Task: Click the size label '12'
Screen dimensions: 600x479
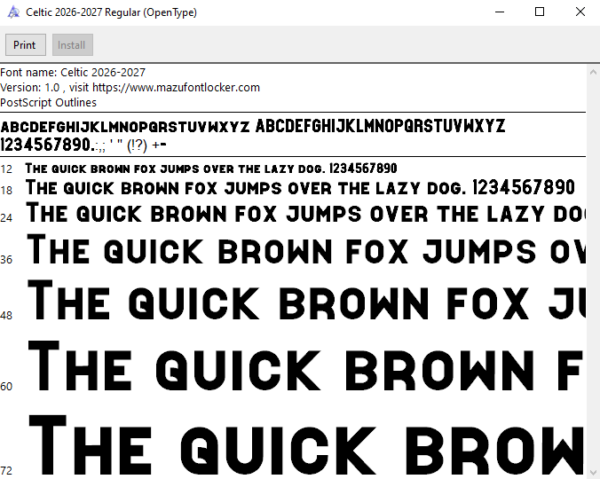Action: 6,169
